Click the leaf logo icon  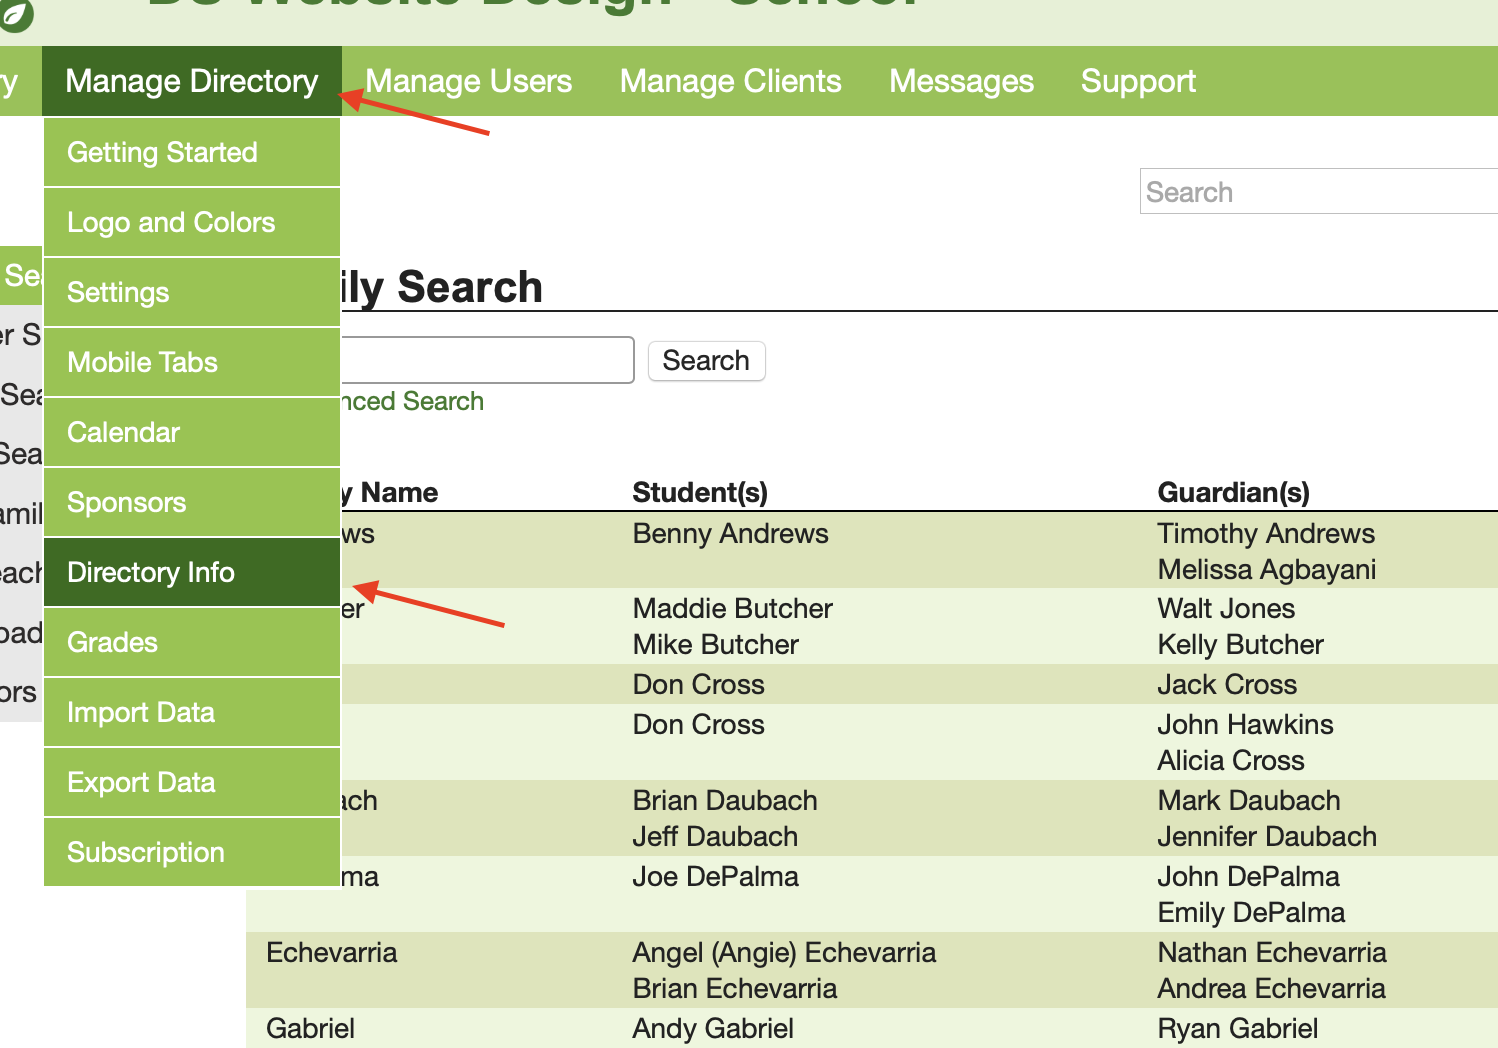tap(16, 14)
